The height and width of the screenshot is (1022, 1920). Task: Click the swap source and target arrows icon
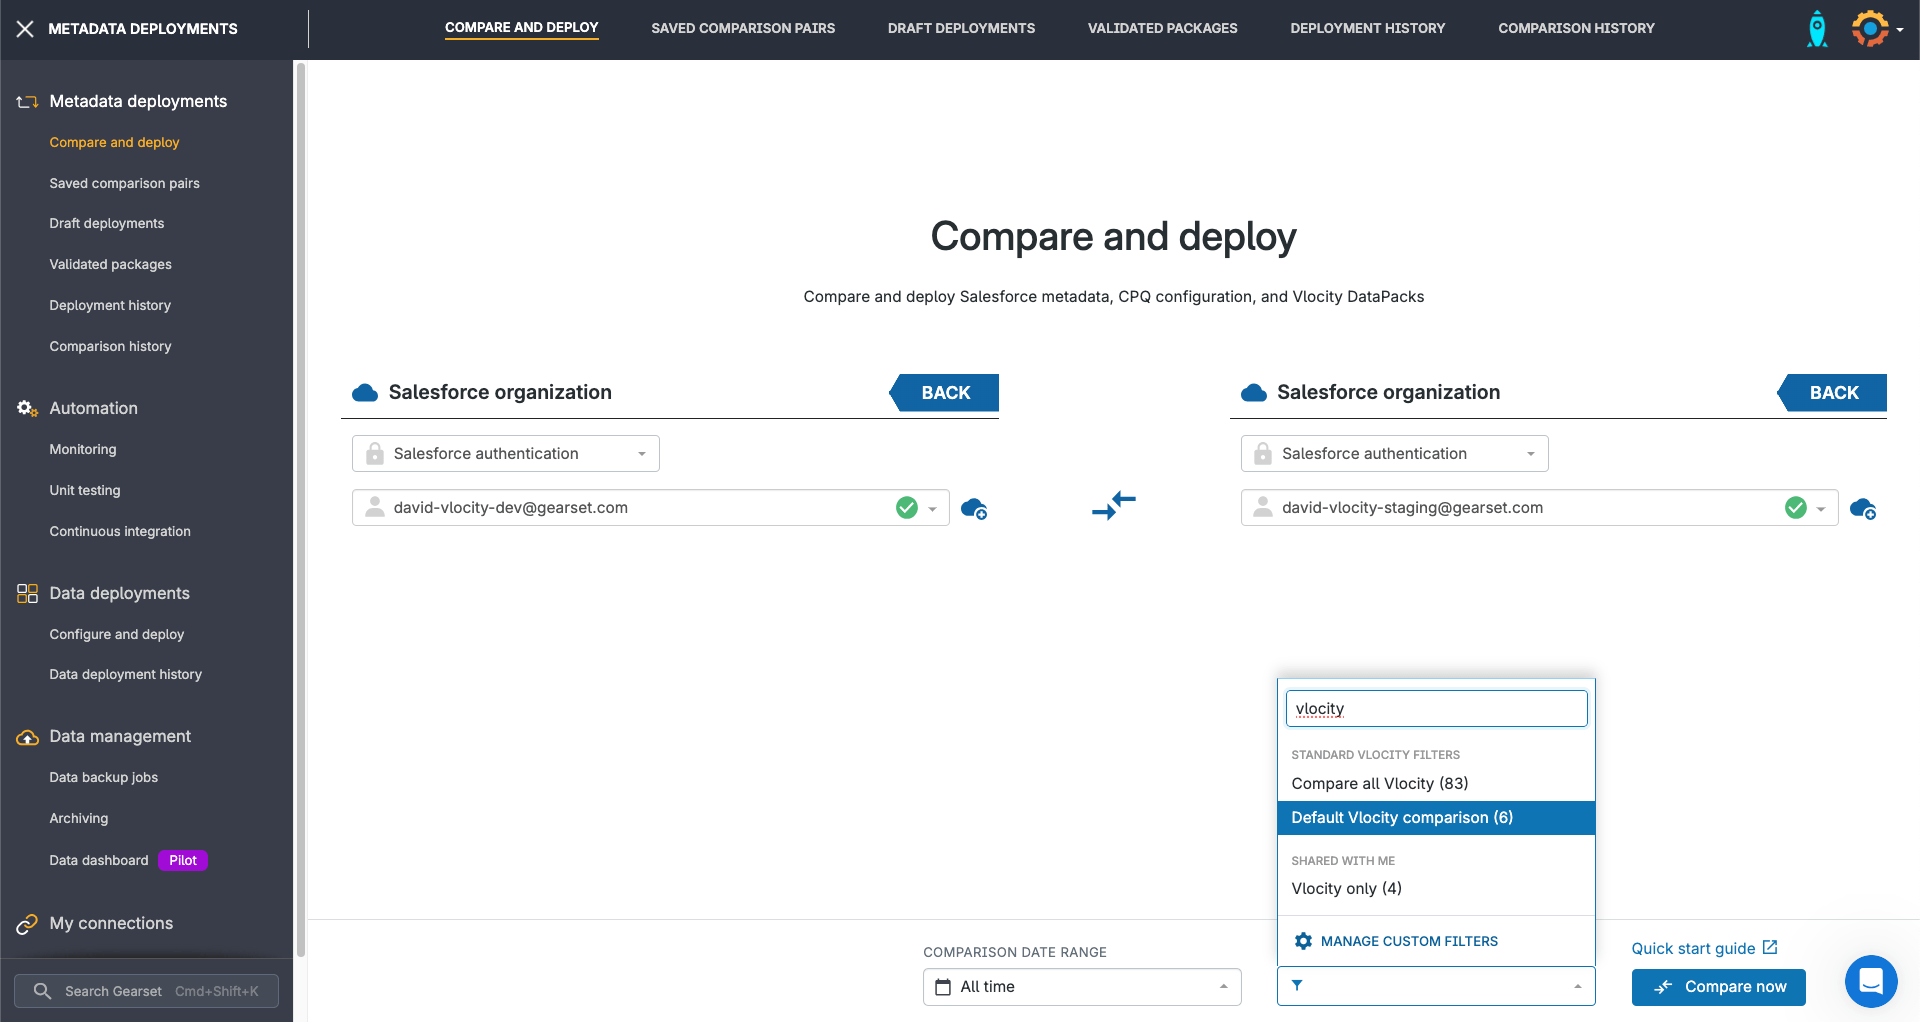[x=1113, y=506]
